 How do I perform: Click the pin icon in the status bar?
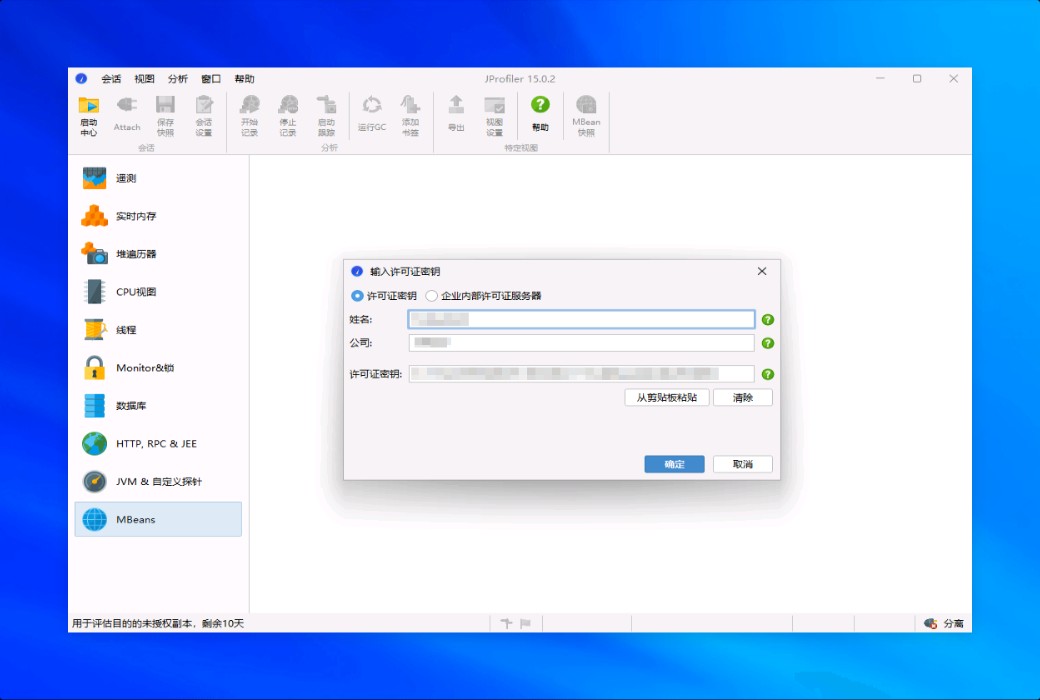(x=506, y=623)
